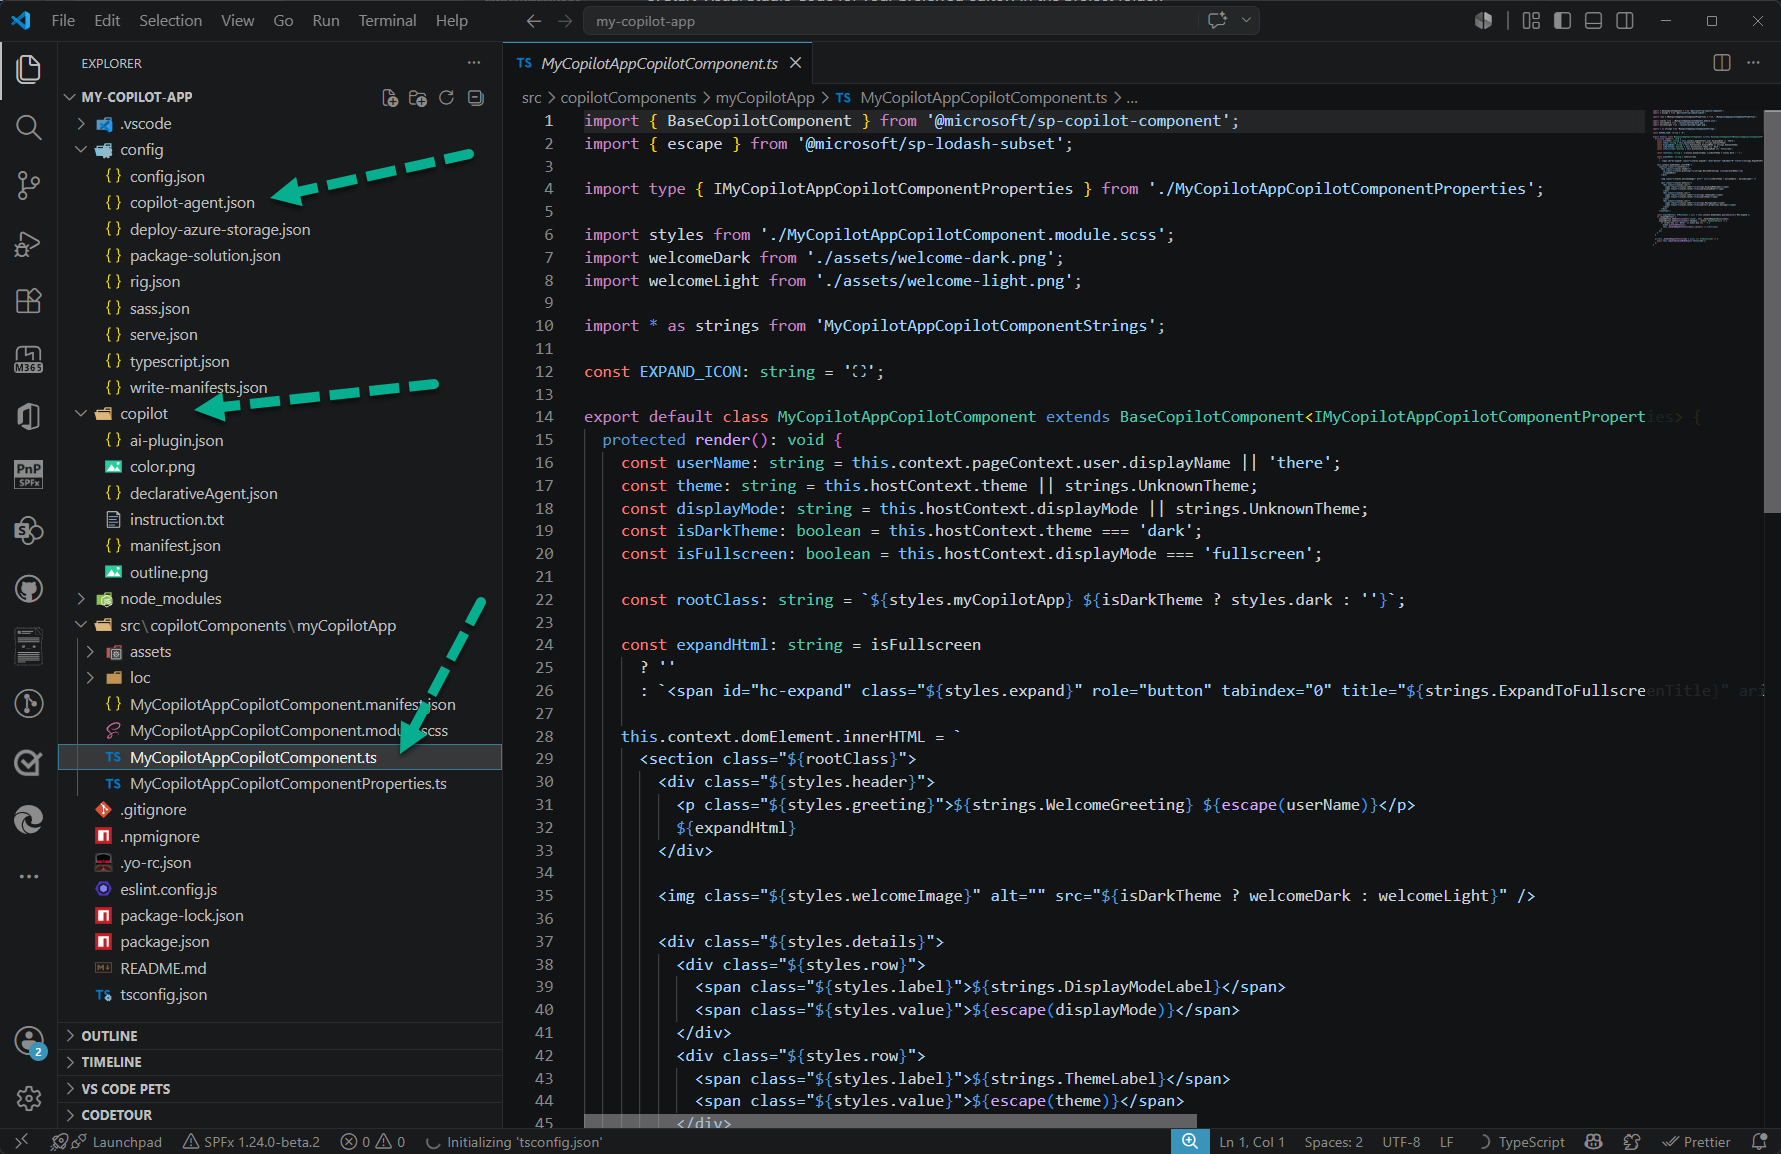The image size is (1781, 1154).
Task: Open Explorer views and more actions menu
Action: [x=474, y=63]
